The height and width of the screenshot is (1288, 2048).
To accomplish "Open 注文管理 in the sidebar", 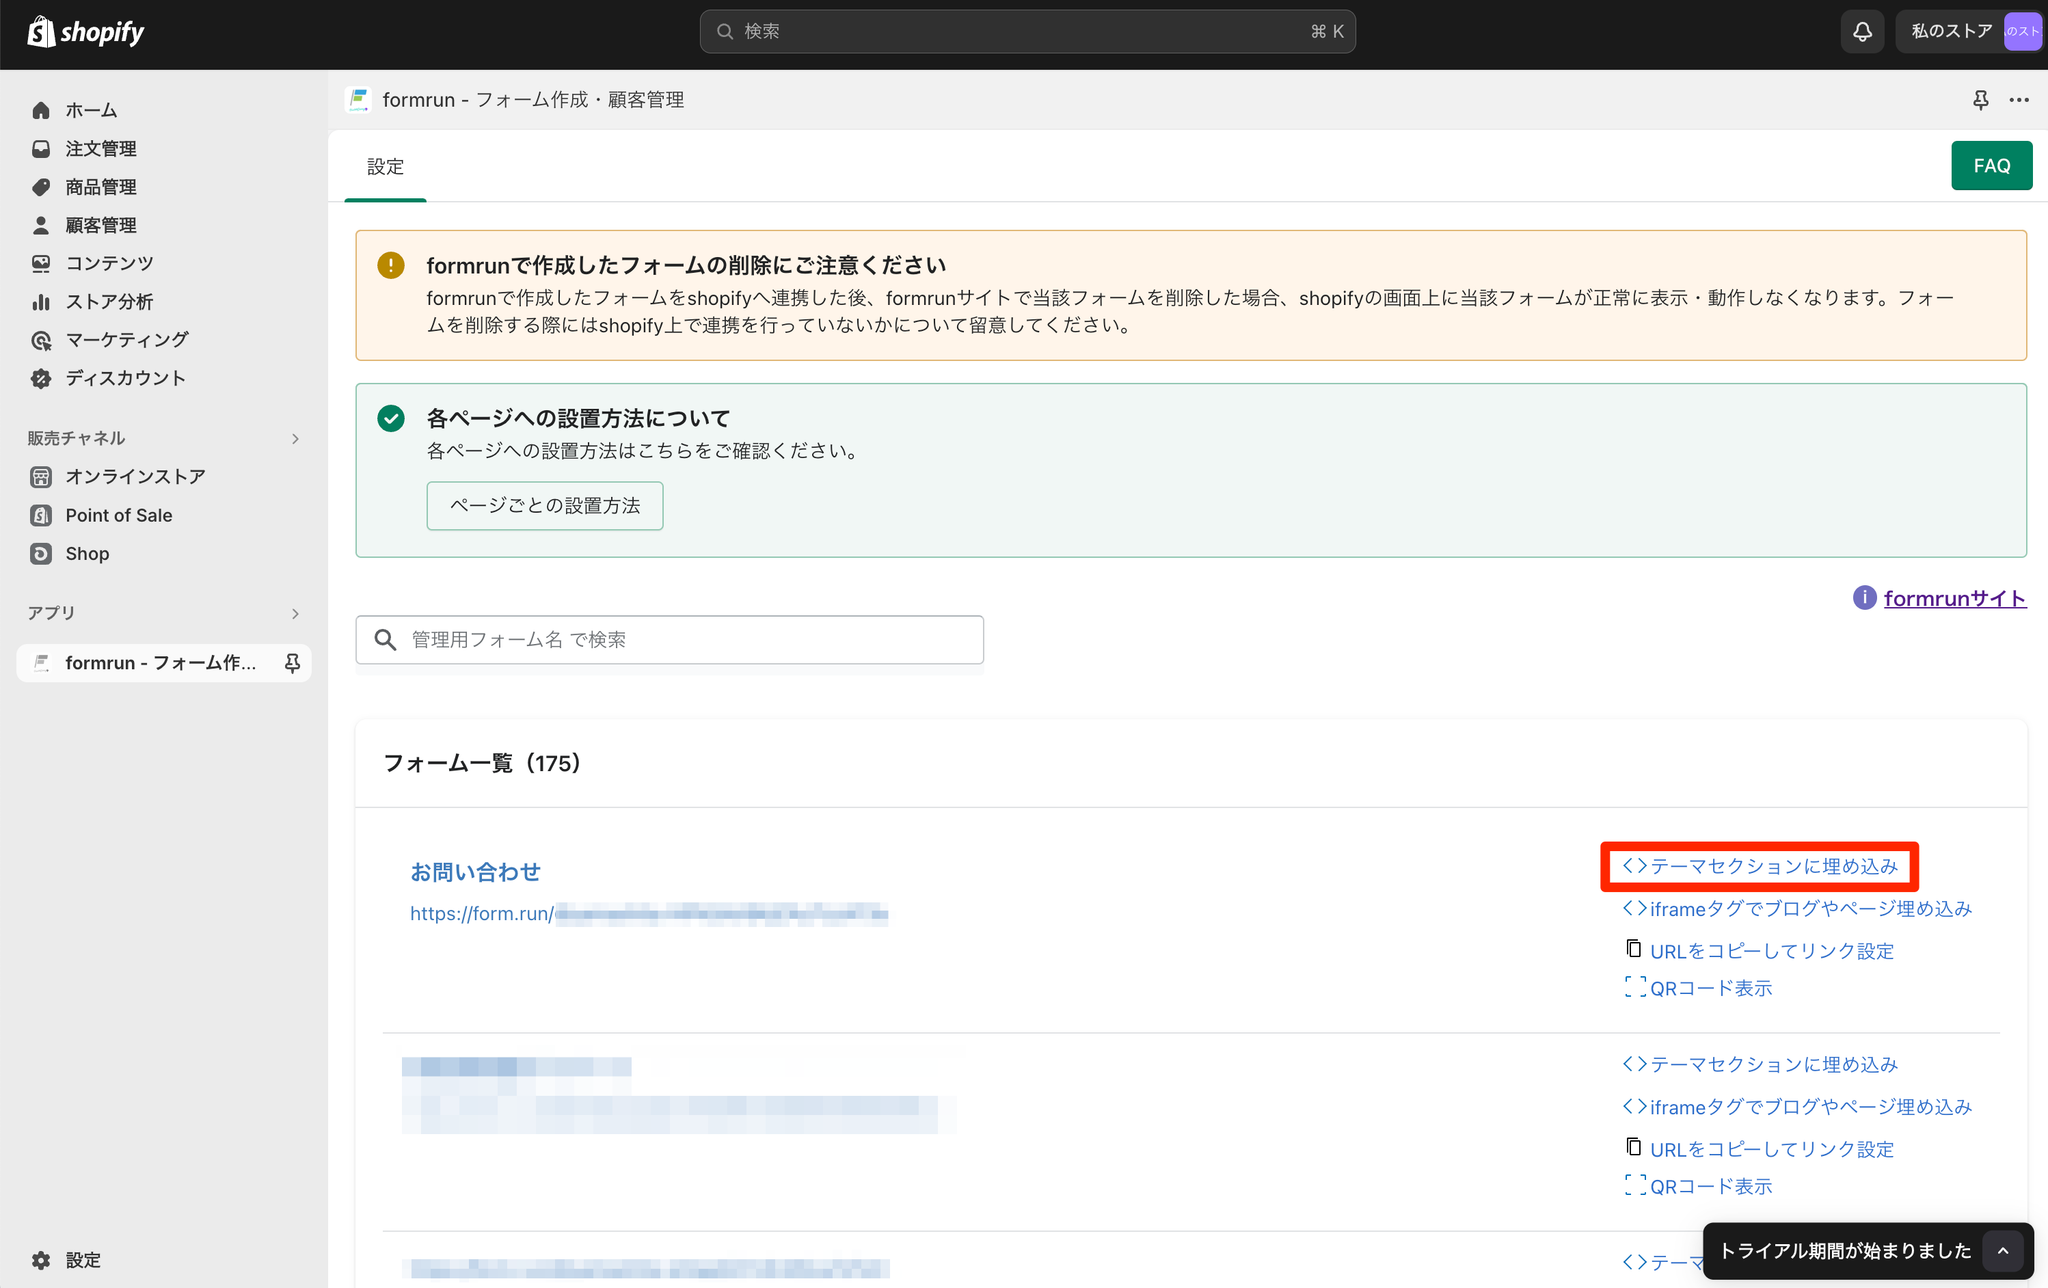I will click(x=100, y=149).
